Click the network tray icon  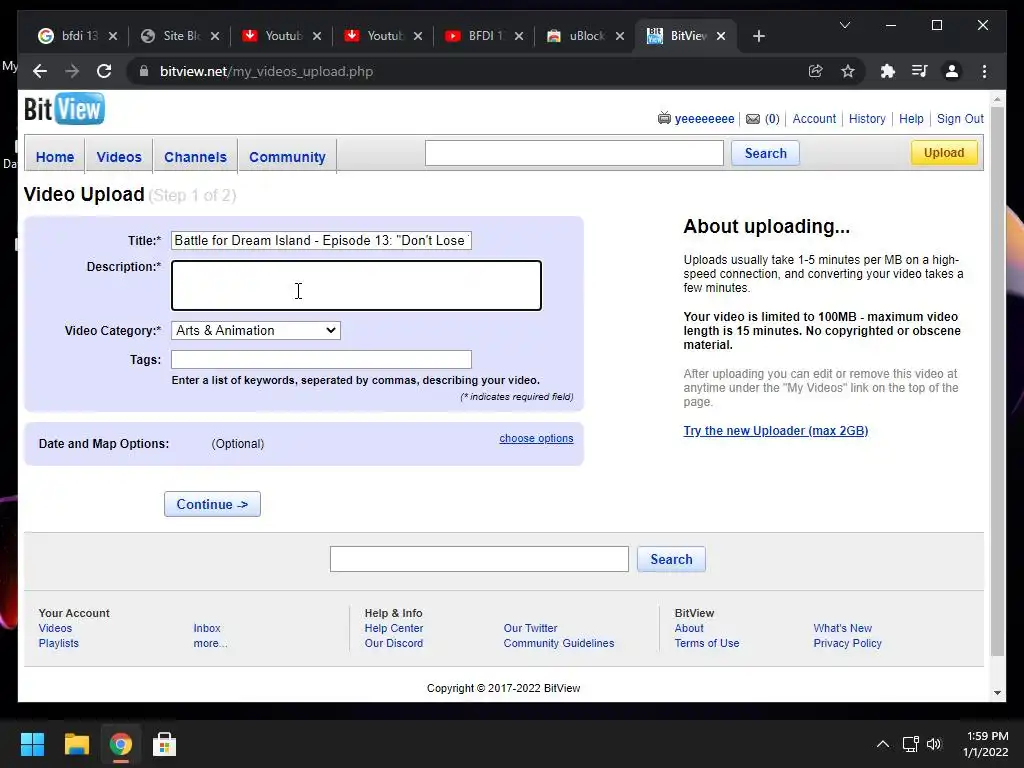click(x=910, y=744)
